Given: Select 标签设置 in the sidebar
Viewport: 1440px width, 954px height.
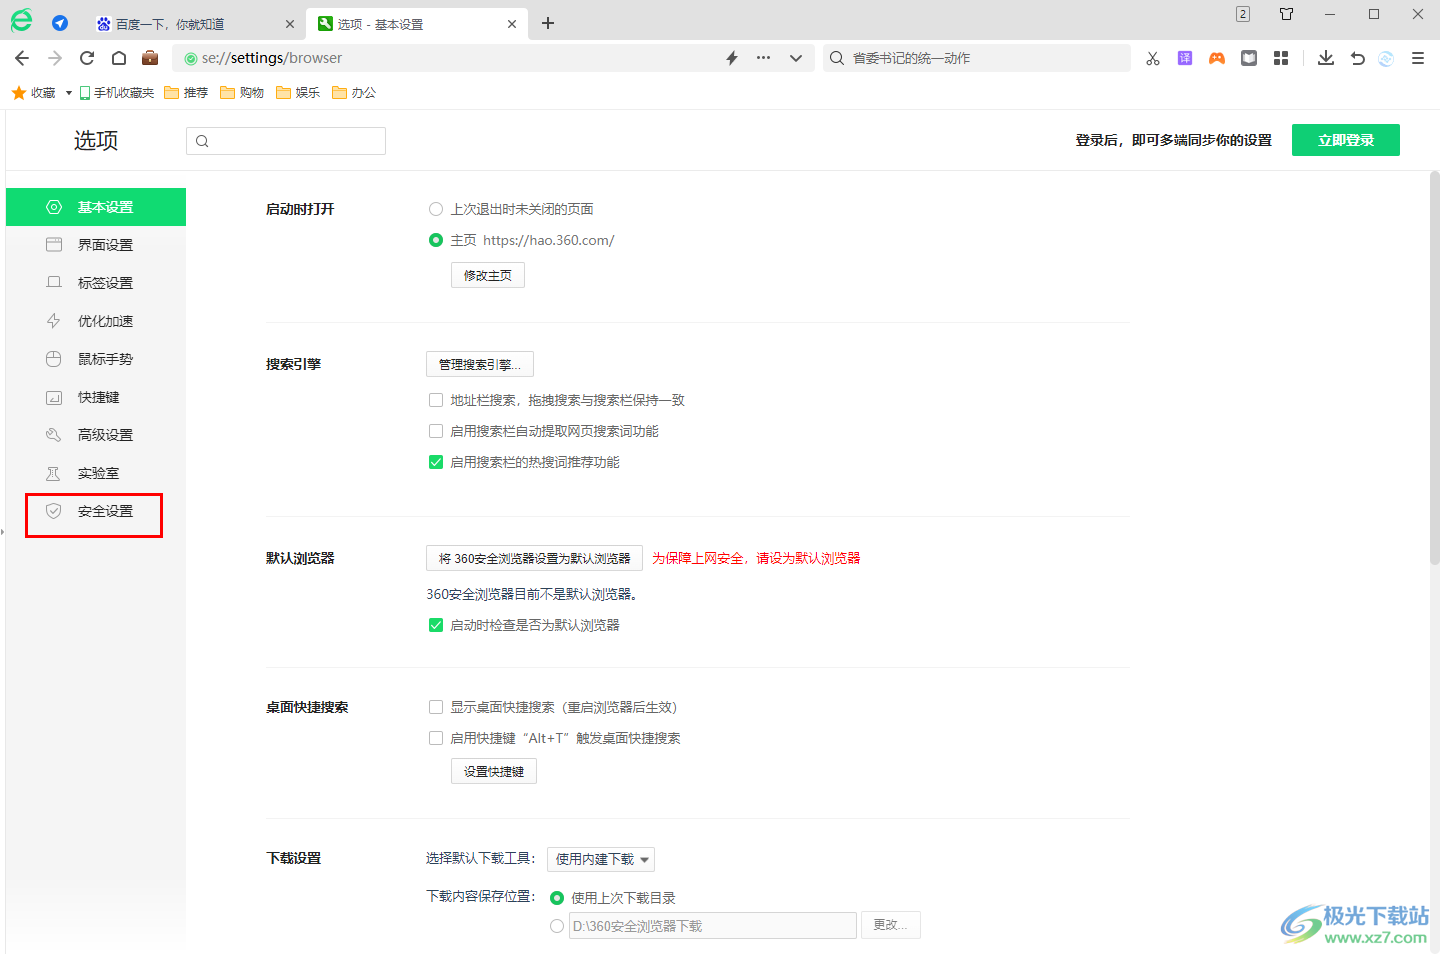Looking at the screenshot, I should [96, 283].
